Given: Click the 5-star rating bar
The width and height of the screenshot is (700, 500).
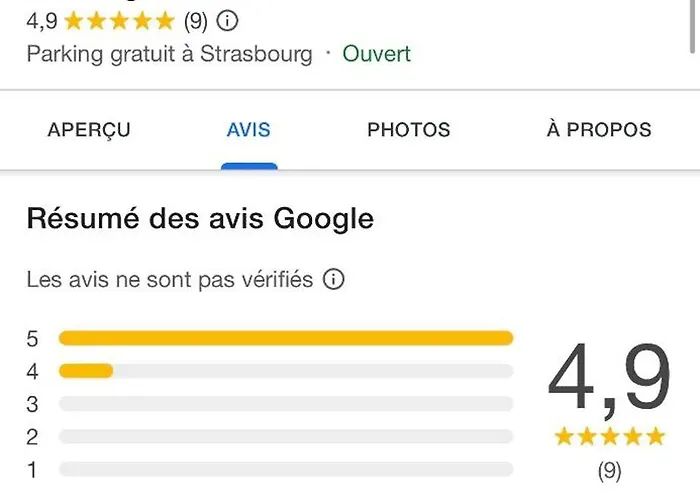Looking at the screenshot, I should 286,338.
